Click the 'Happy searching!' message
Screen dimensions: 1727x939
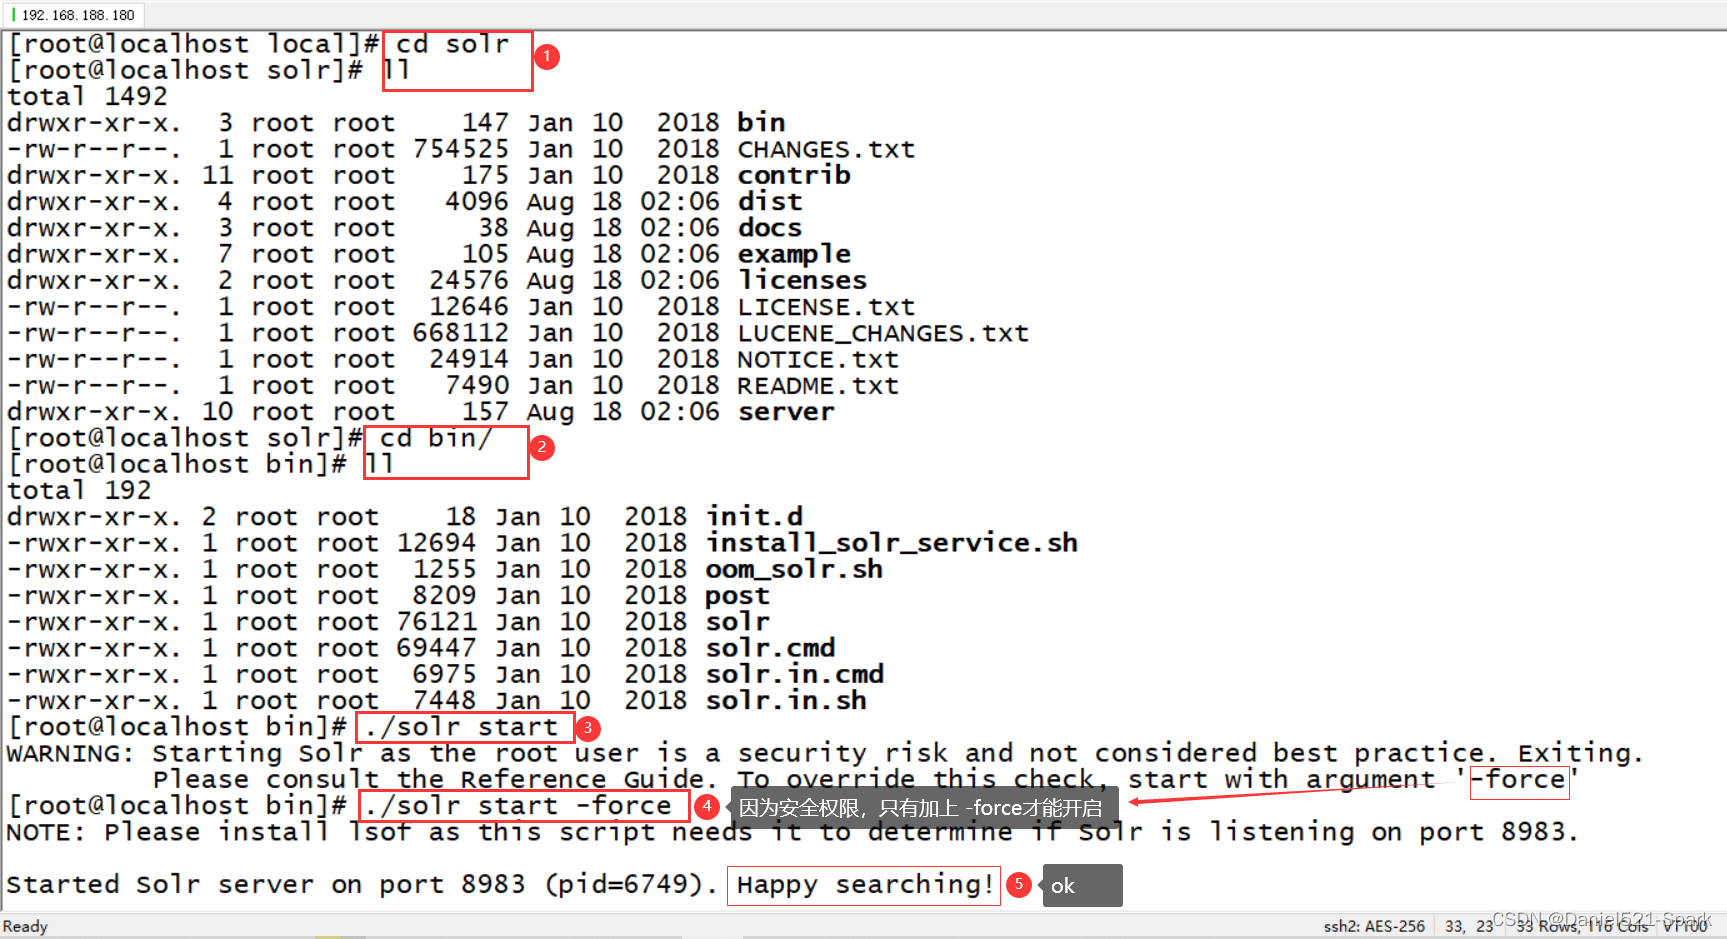tap(864, 885)
